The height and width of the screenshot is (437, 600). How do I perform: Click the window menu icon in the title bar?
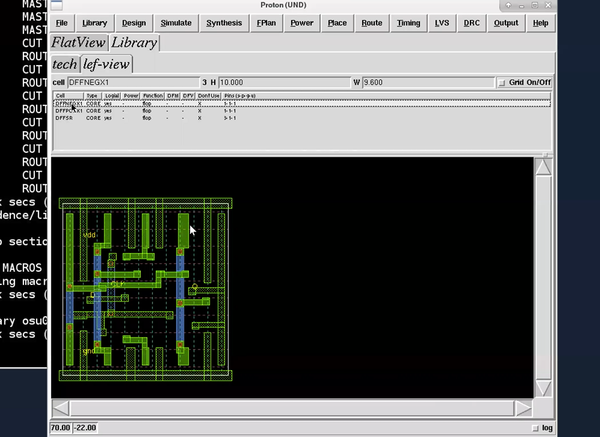tap(57, 5)
